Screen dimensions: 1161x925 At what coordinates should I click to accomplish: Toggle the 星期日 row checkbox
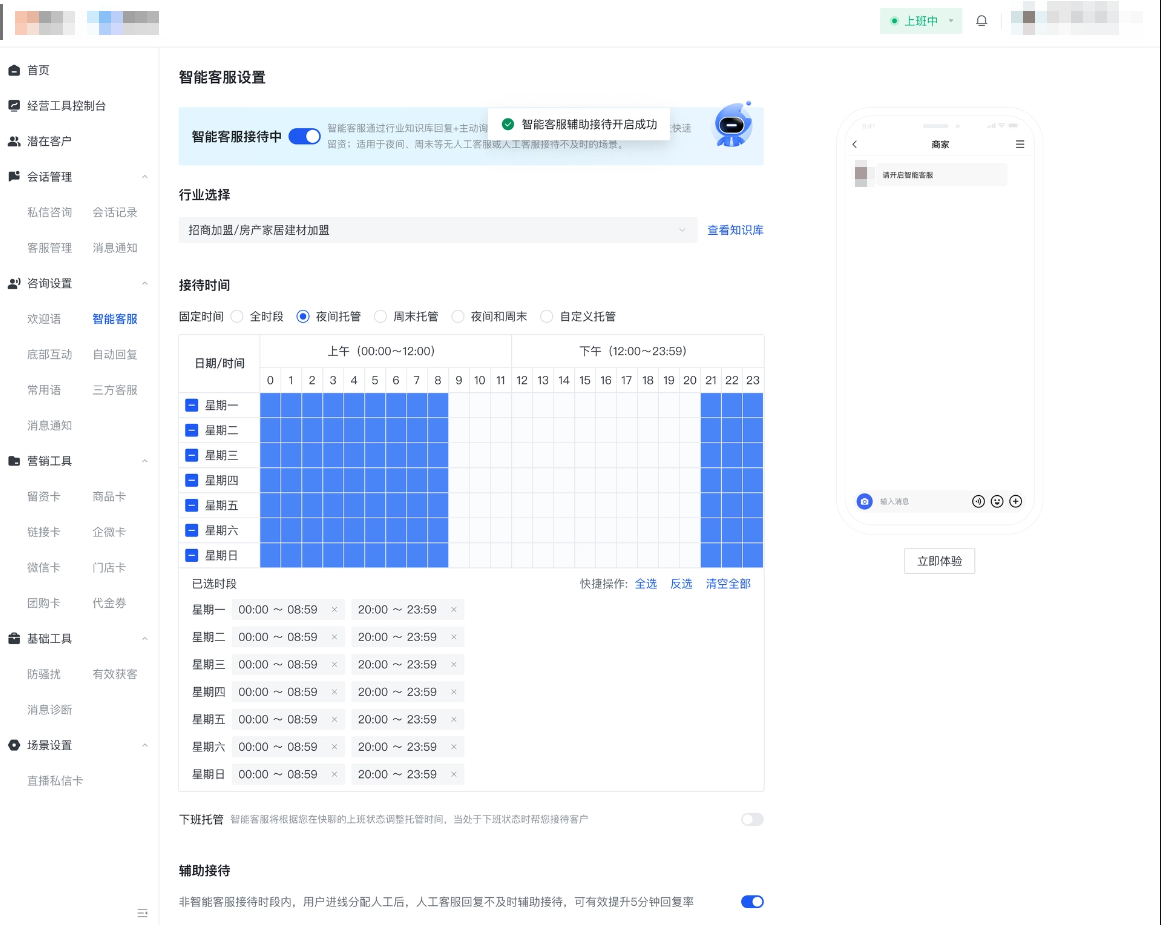click(191, 555)
